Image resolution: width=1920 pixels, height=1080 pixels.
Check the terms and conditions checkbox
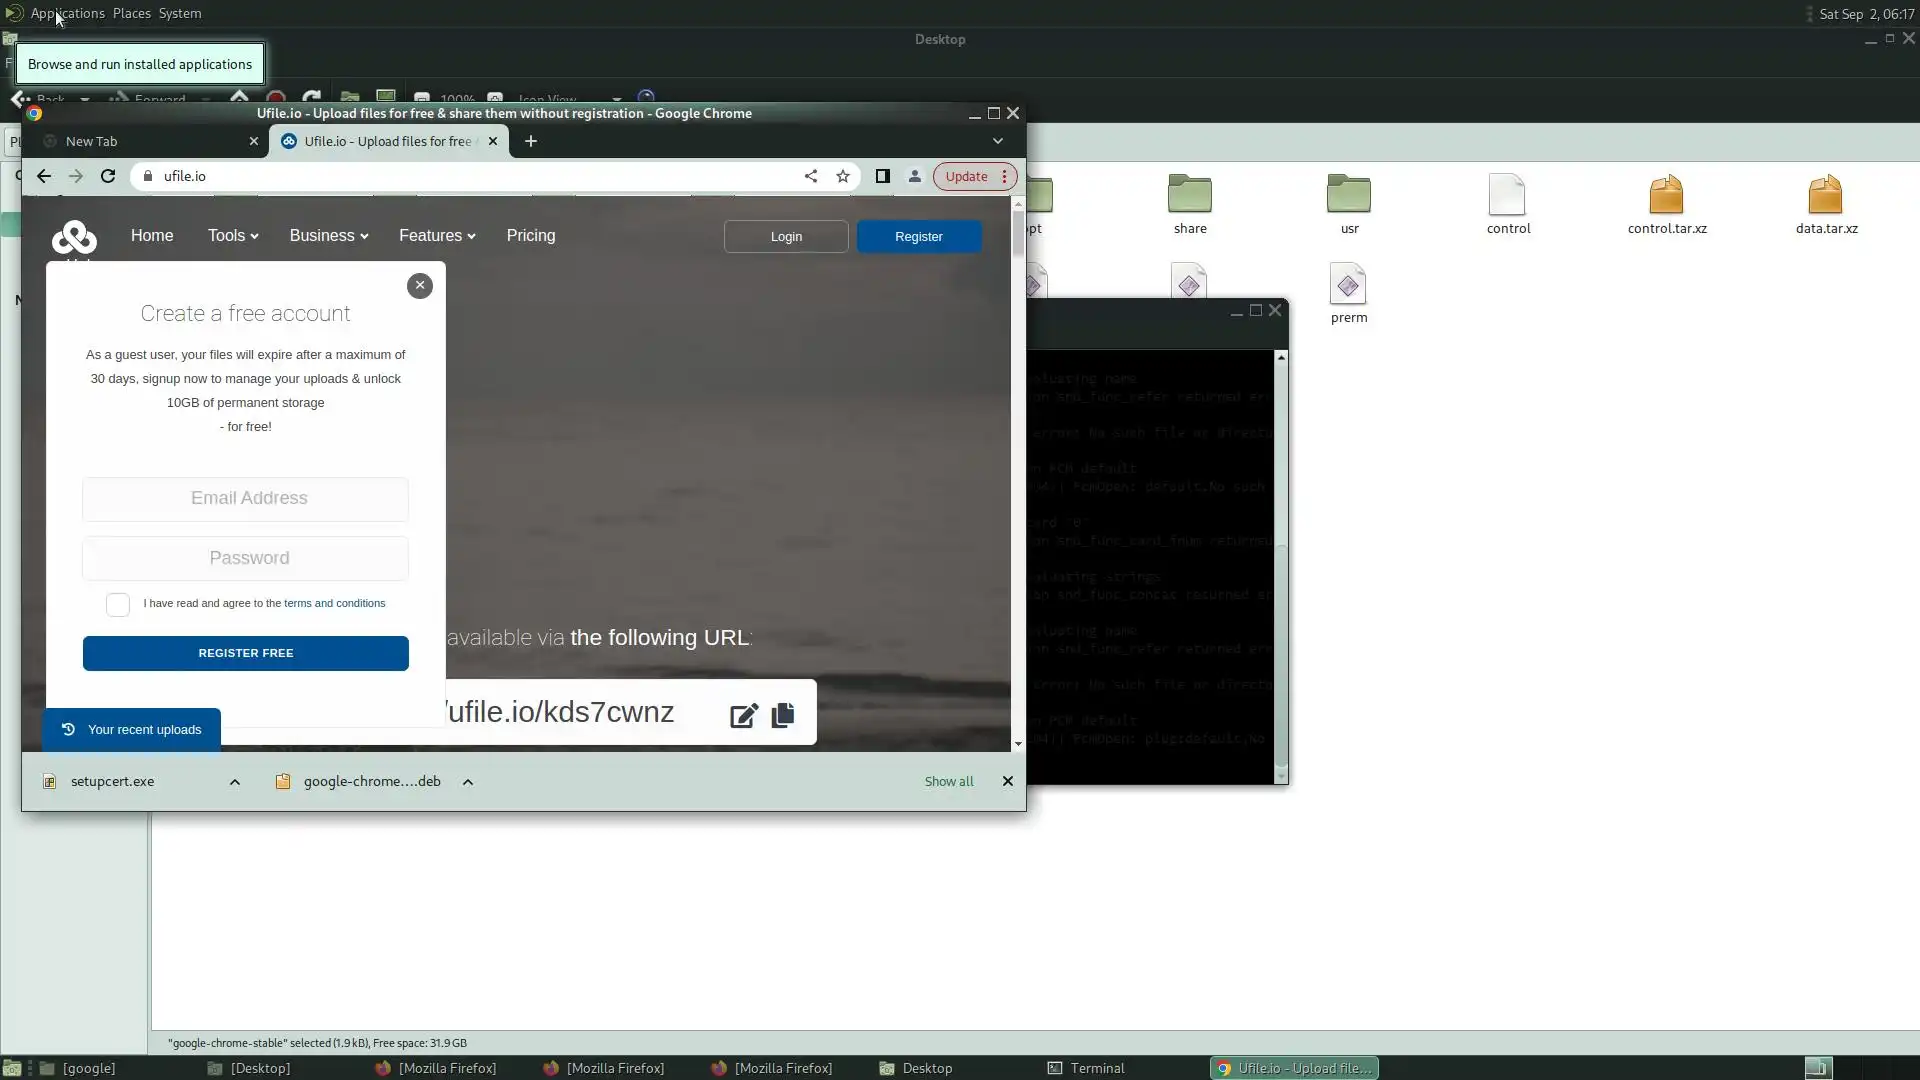click(x=118, y=605)
